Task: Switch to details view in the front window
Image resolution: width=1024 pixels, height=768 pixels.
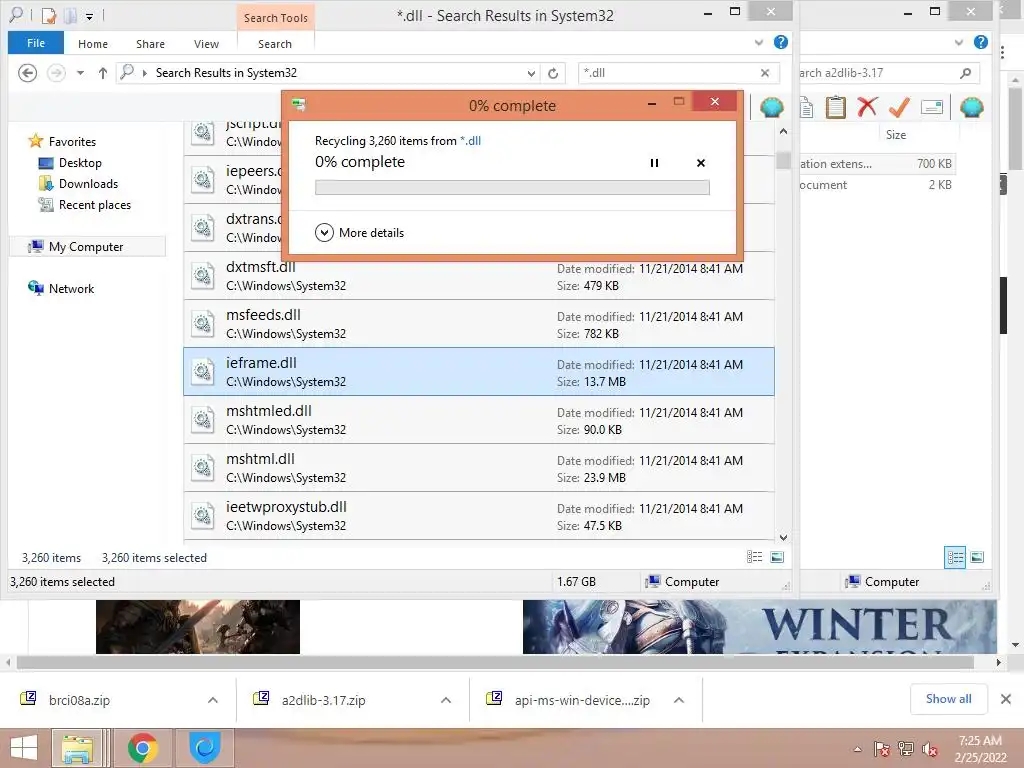Action: (x=754, y=557)
